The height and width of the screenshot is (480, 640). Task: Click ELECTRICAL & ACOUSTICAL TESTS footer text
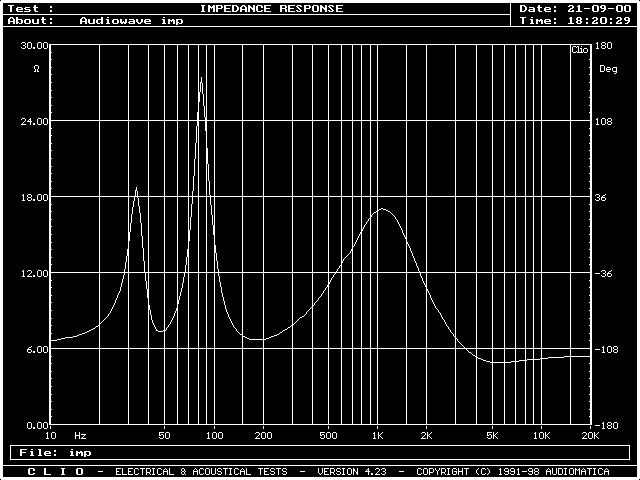(201, 472)
